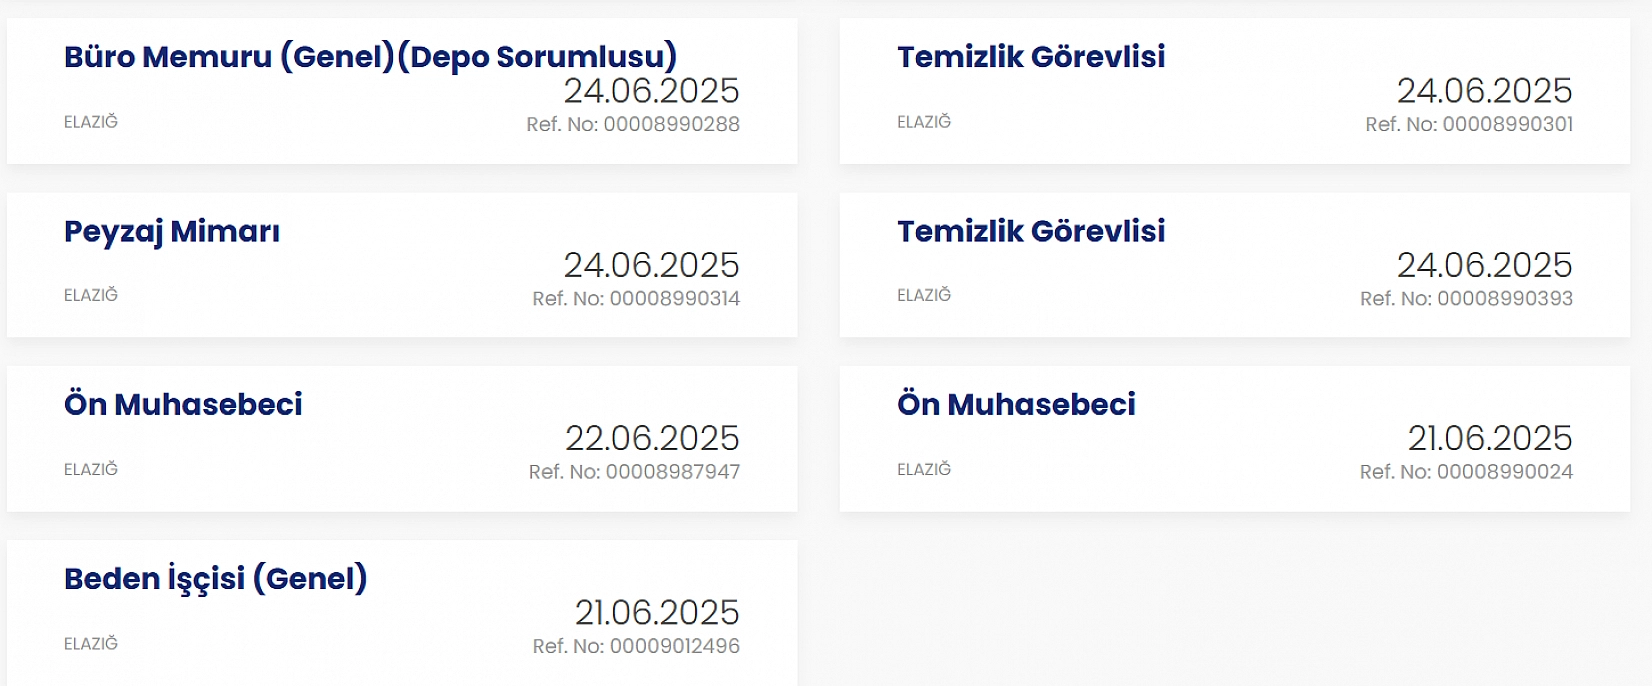
Task: Click the 21.06.2025 date on Beden İşçisi card
Action: click(657, 612)
